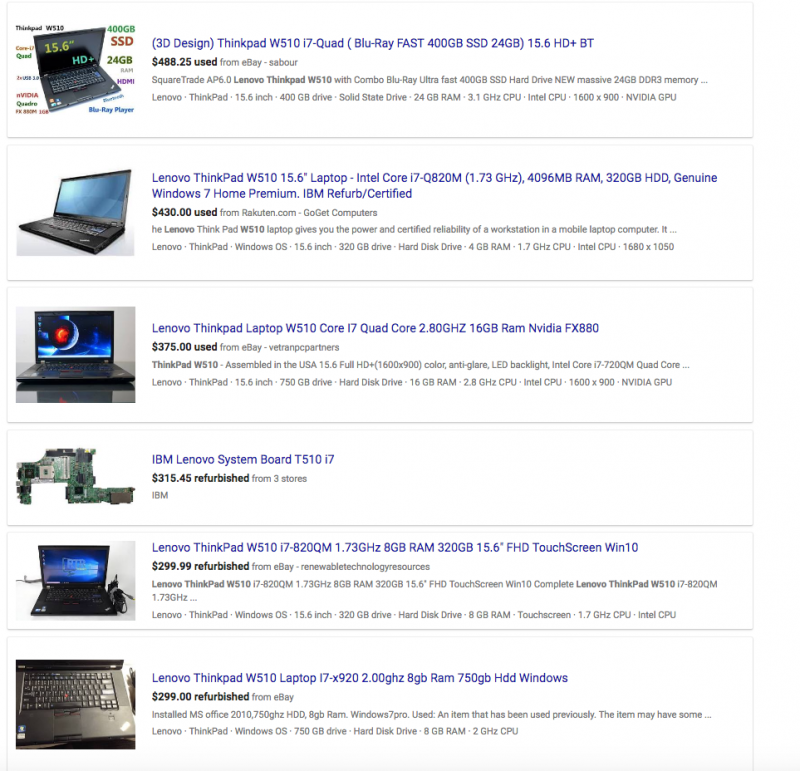Screen dimensions: 800x771
Task: Click the 'IBM' brand label under the system board
Action: point(160,495)
